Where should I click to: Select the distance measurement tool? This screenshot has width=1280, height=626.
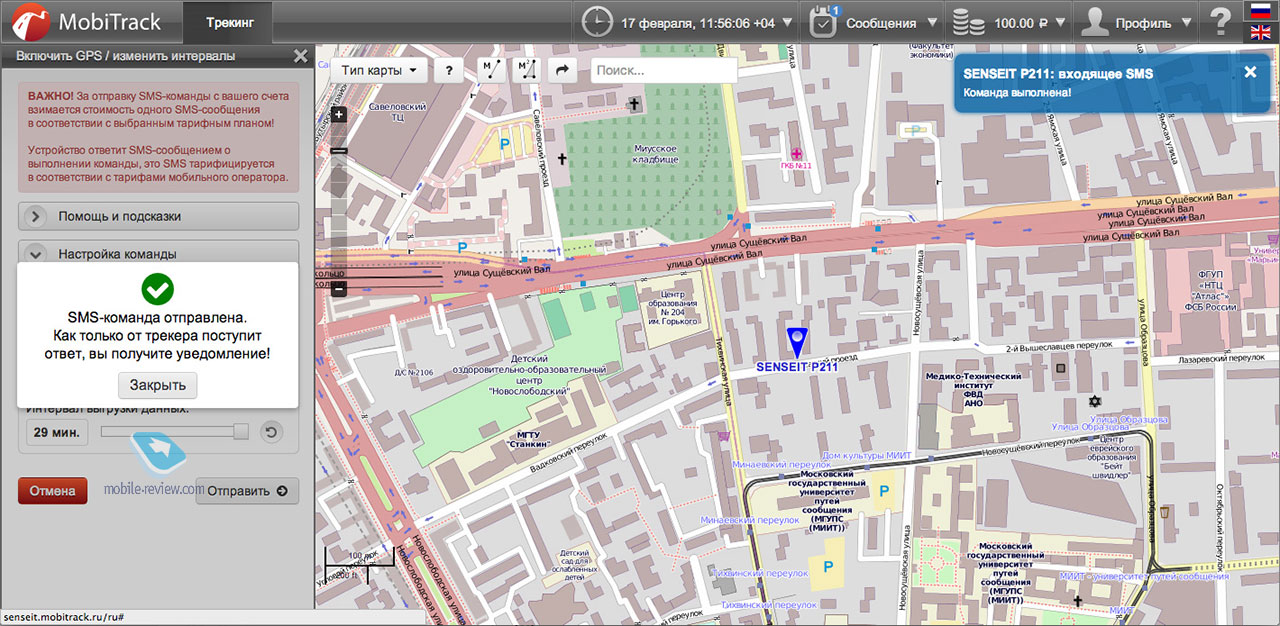491,70
